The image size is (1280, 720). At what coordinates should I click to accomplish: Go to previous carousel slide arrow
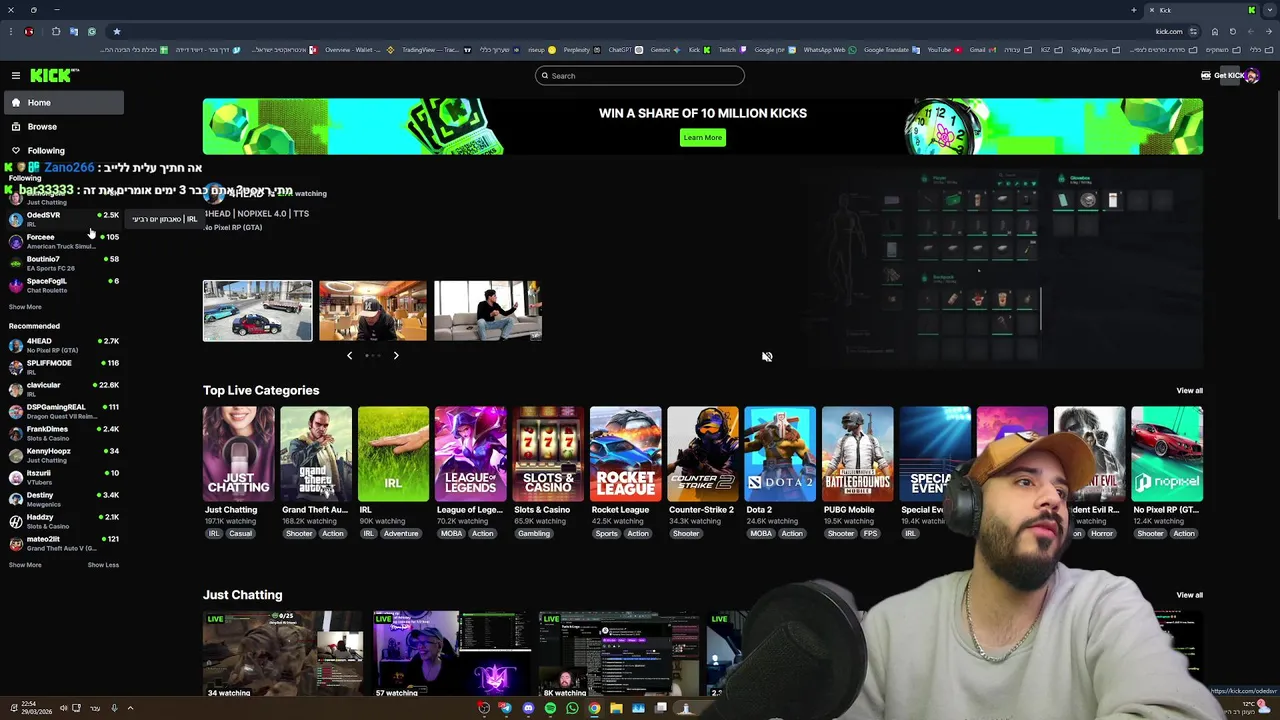(x=349, y=355)
